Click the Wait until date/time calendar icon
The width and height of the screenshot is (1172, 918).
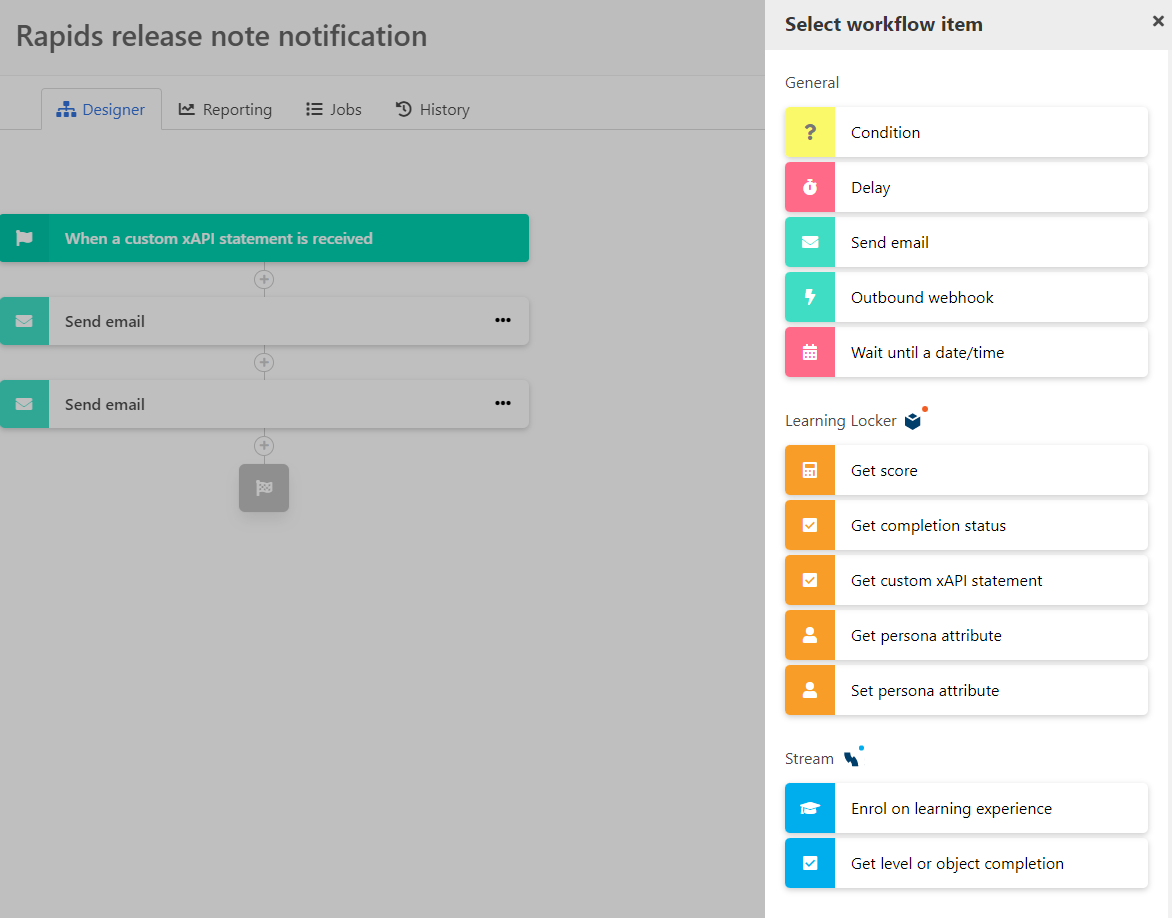pyautogui.click(x=810, y=352)
